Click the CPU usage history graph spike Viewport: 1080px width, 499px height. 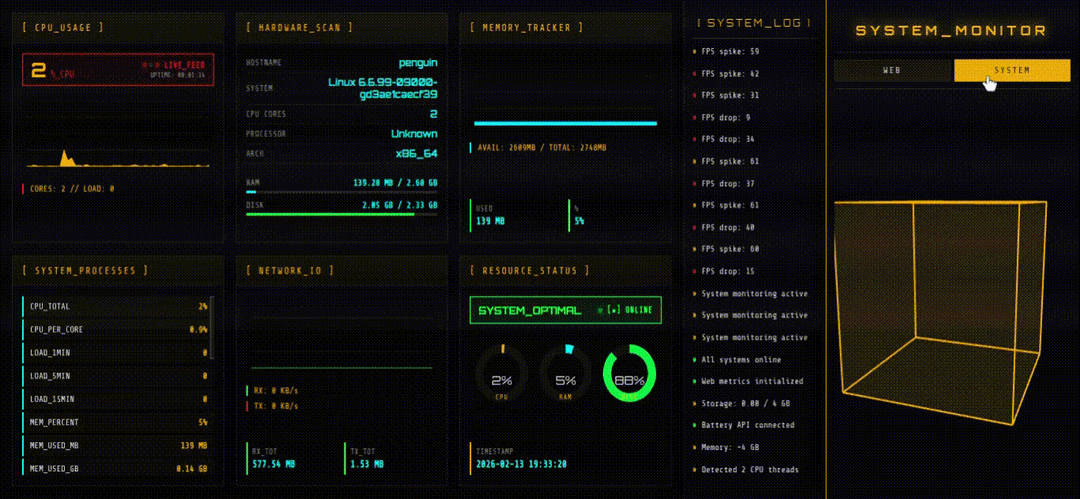pyautogui.click(x=66, y=157)
